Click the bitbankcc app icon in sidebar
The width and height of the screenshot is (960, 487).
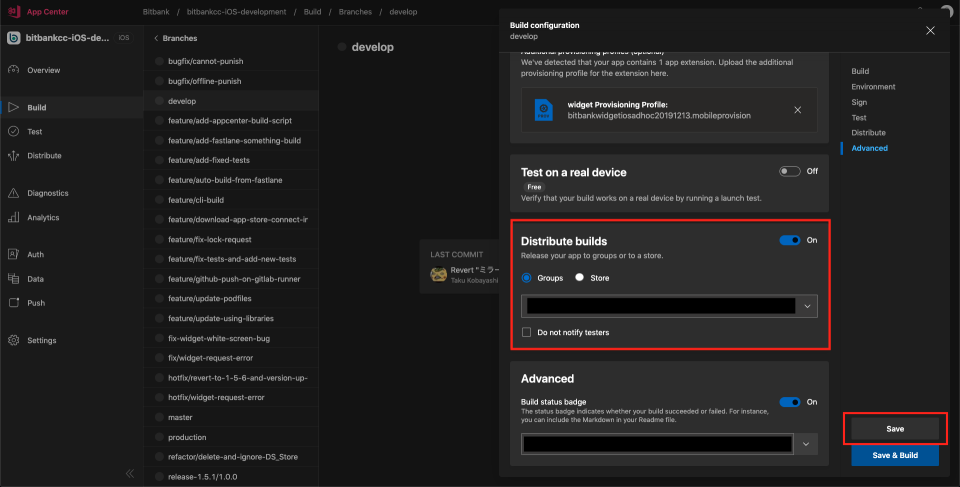(13, 38)
